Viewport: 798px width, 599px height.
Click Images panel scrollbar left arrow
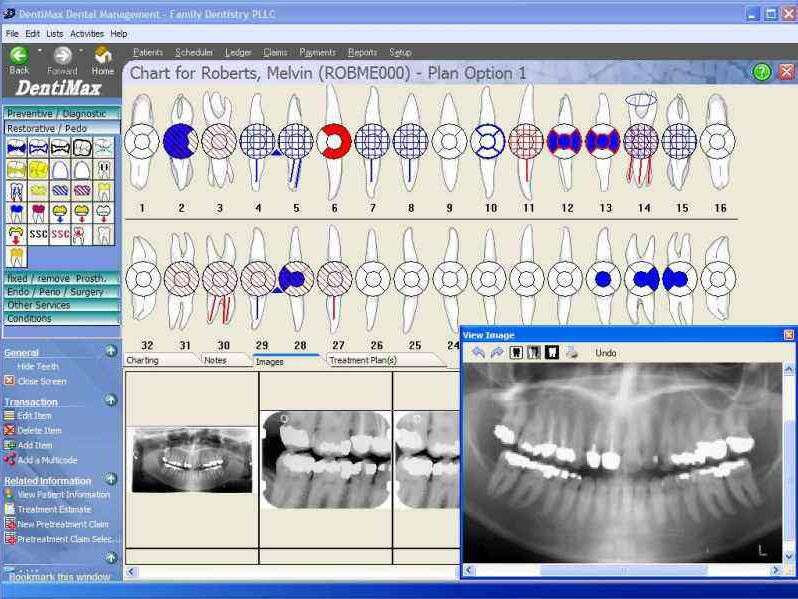point(131,572)
